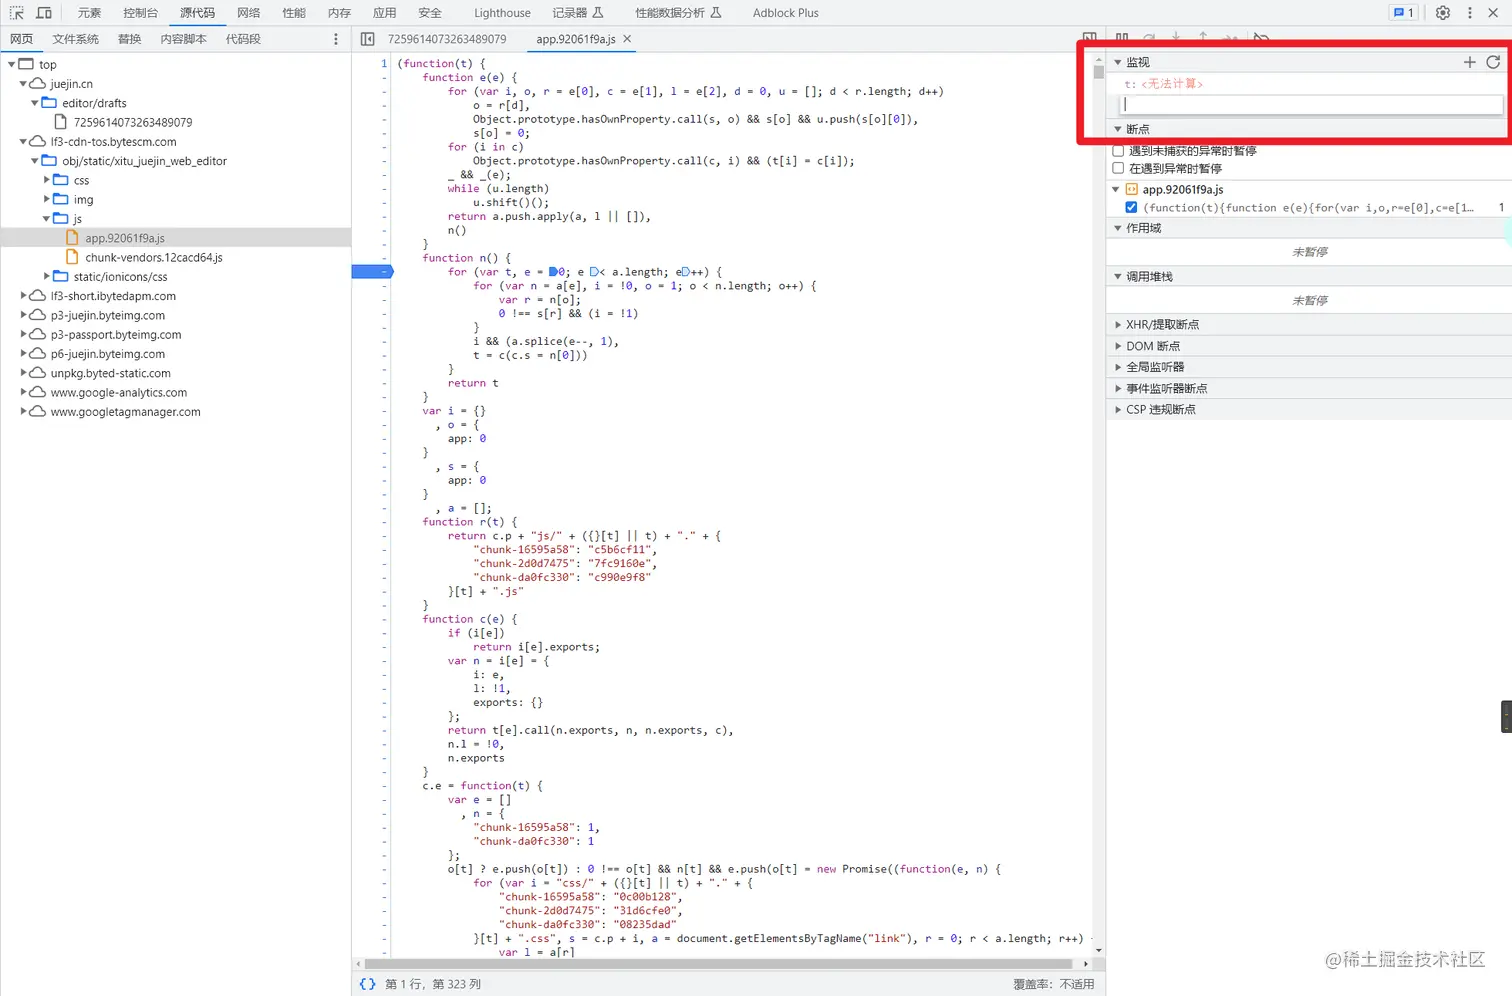Switch to the 7259614073263489079 editor tab

[x=447, y=39]
